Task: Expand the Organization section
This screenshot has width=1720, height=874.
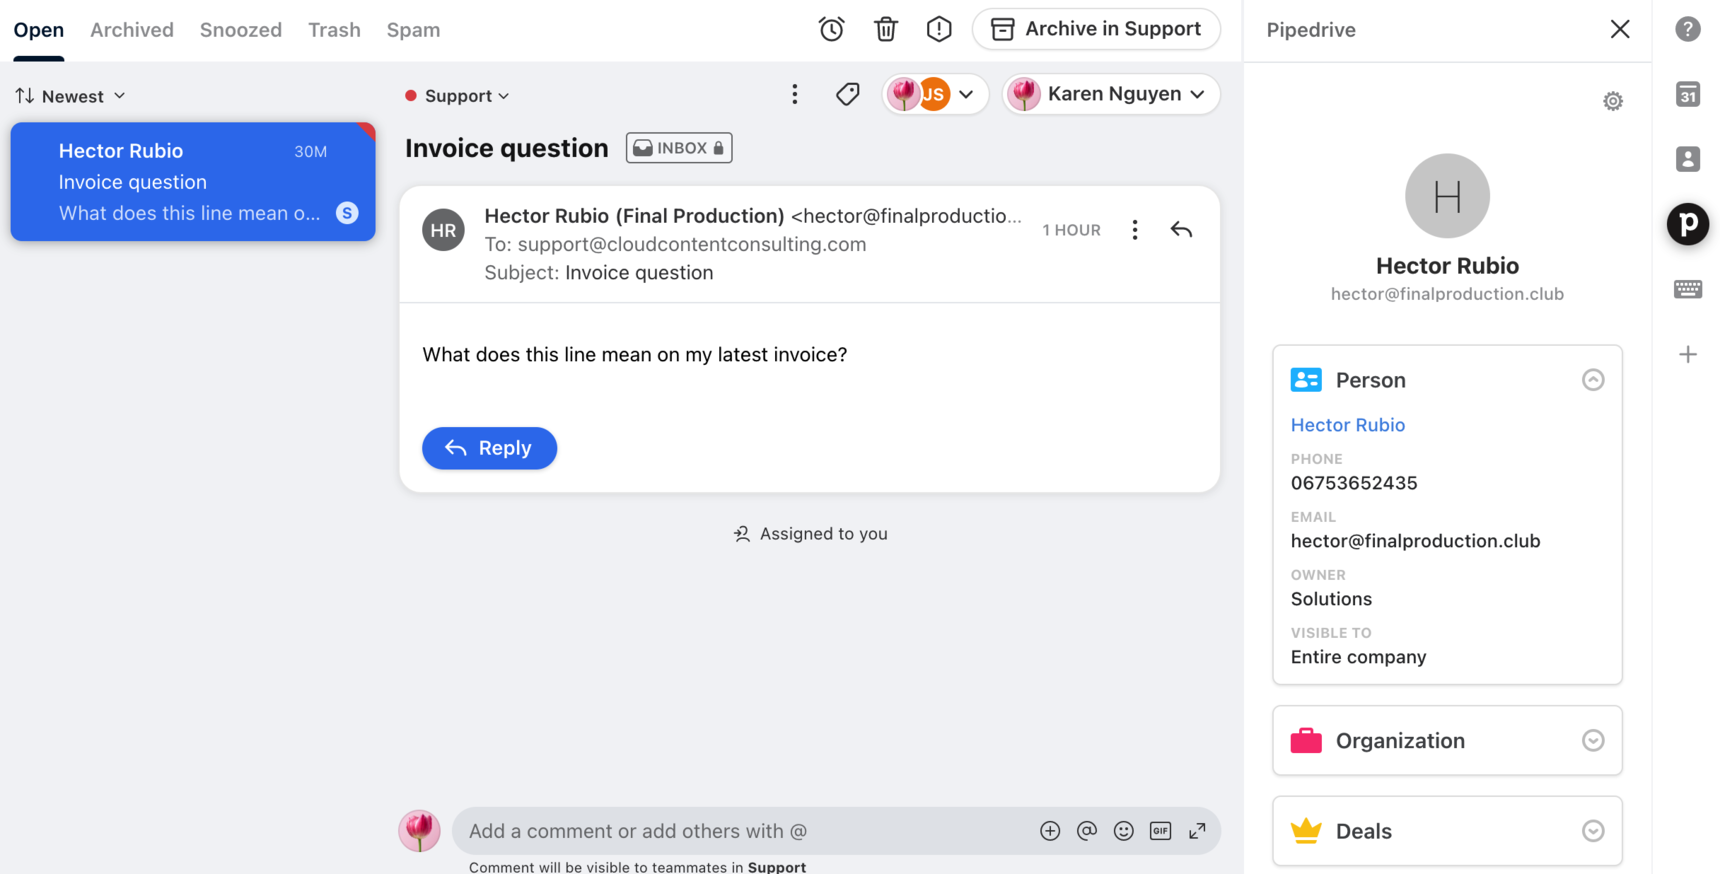Action: (x=1593, y=741)
